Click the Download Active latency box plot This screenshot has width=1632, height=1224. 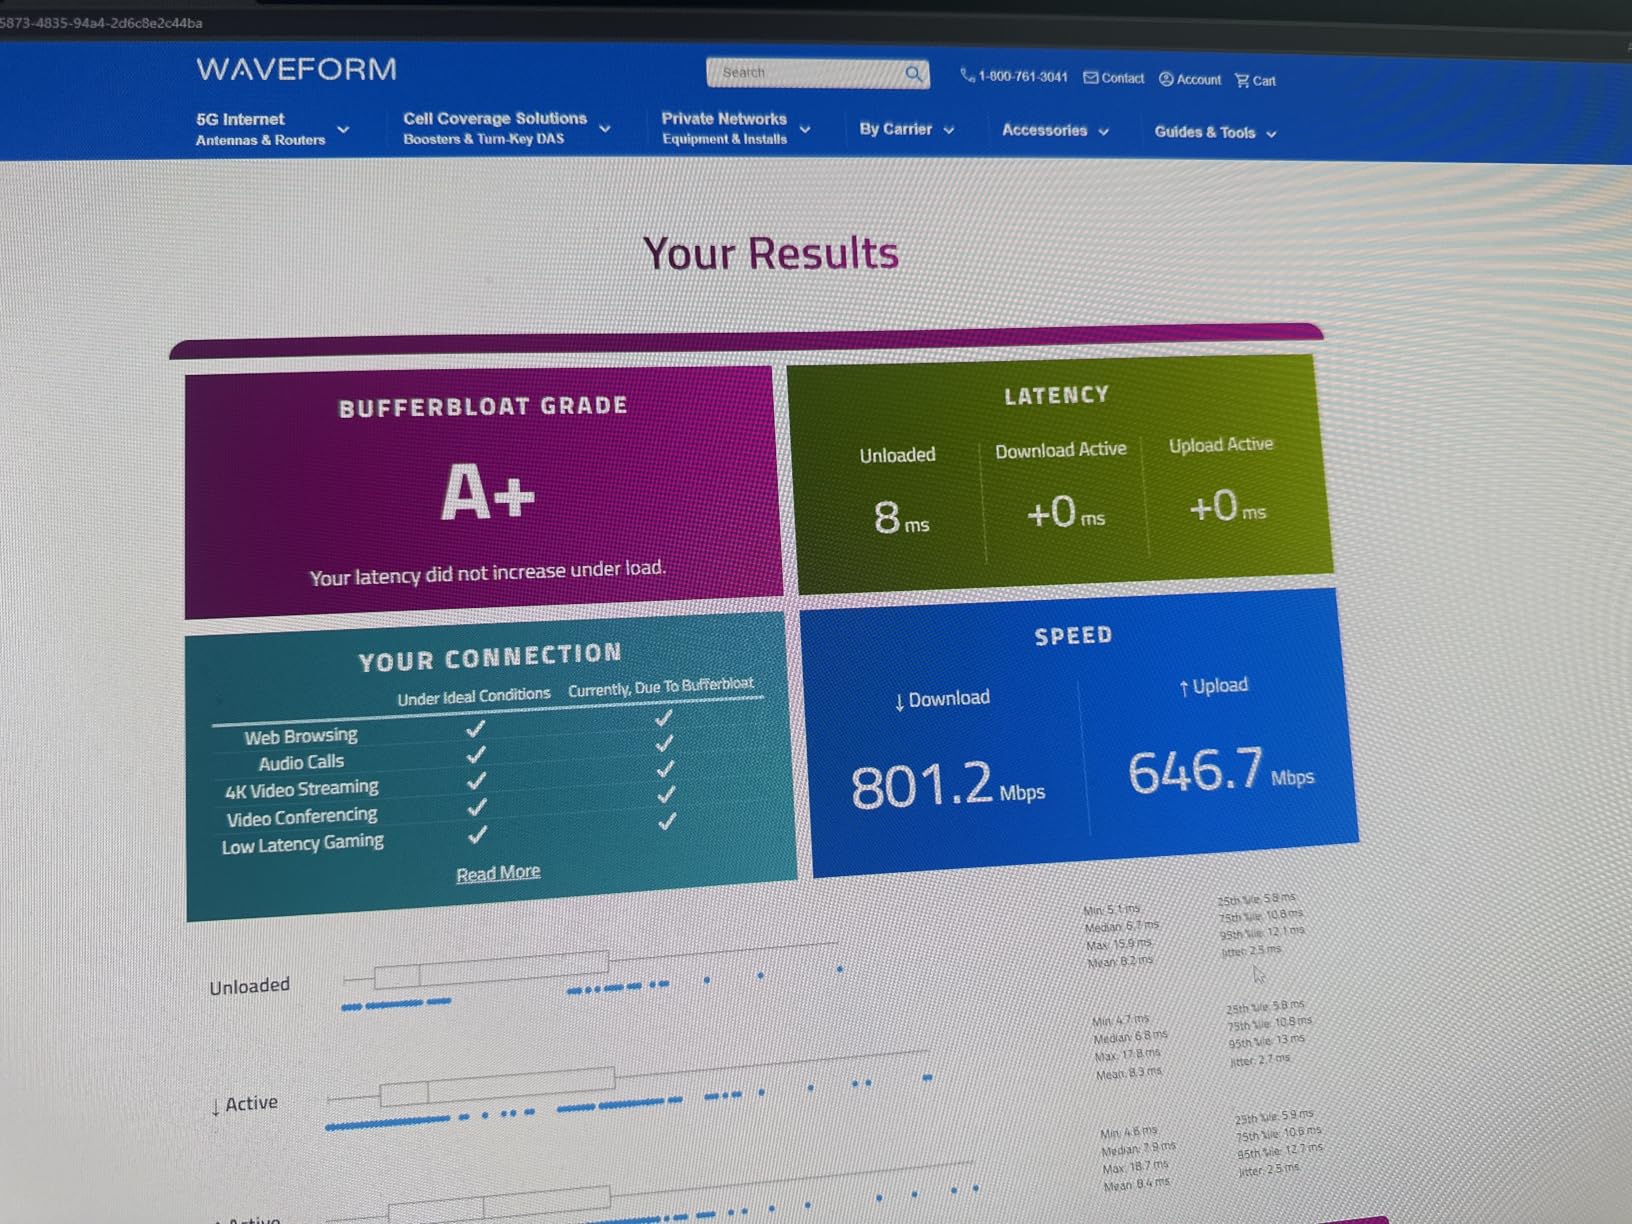628,1078
